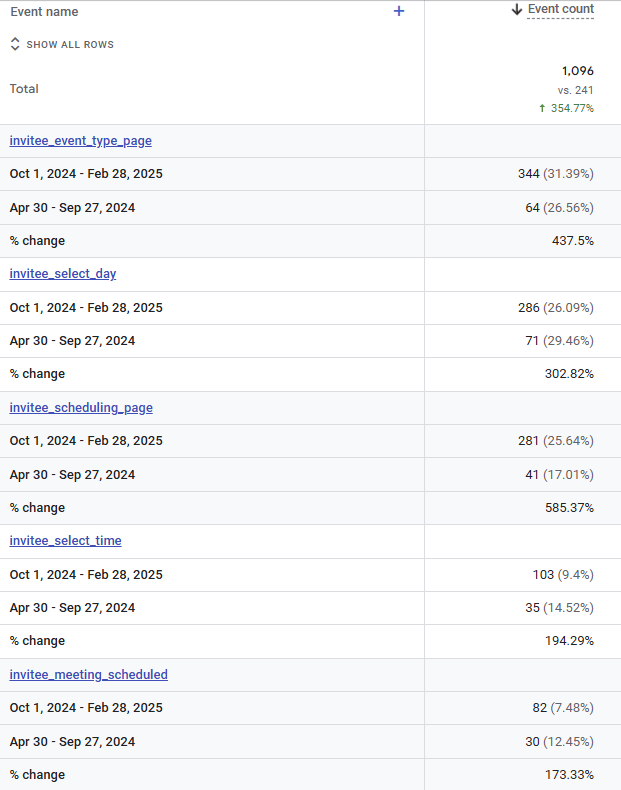Select the 173.33% change for meeting scheduled
Screen dimensions: 621x790
tap(569, 774)
